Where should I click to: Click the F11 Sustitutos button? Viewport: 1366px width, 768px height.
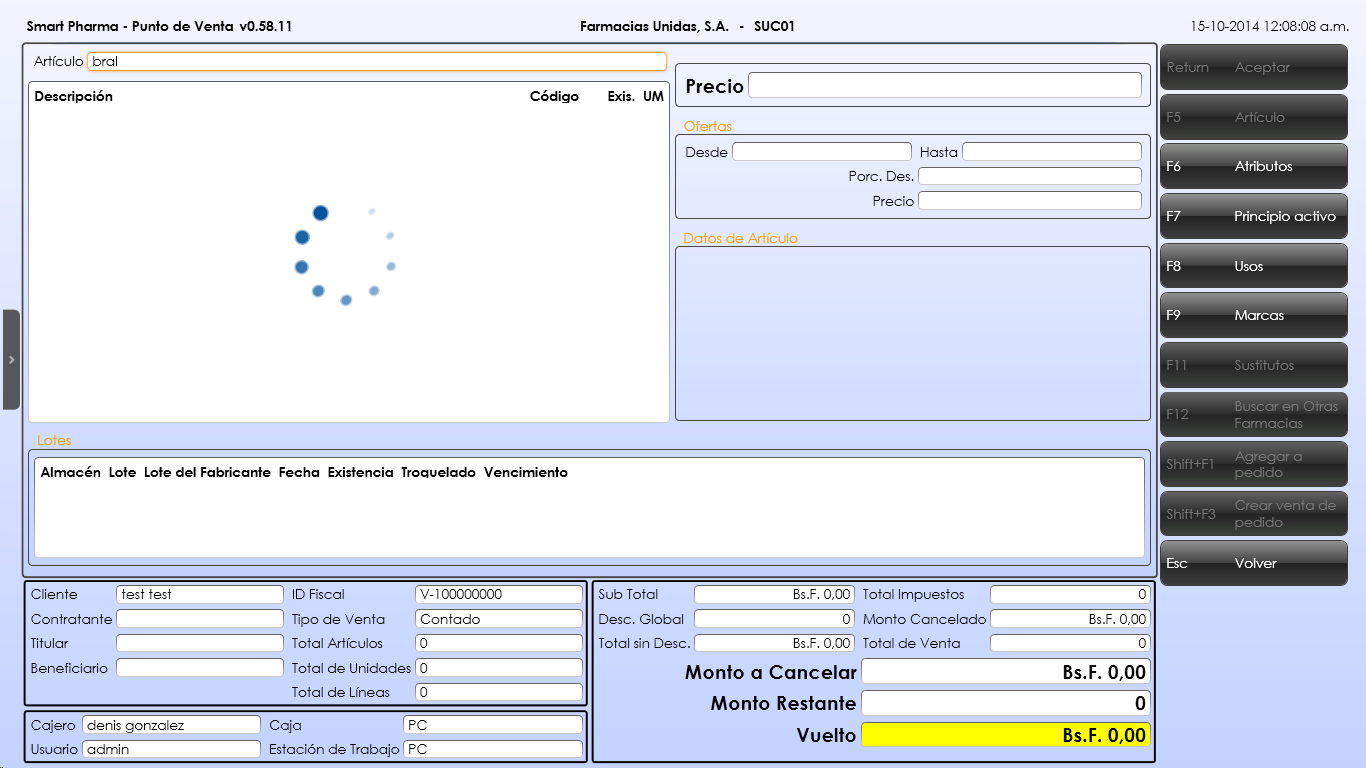pyautogui.click(x=1254, y=365)
